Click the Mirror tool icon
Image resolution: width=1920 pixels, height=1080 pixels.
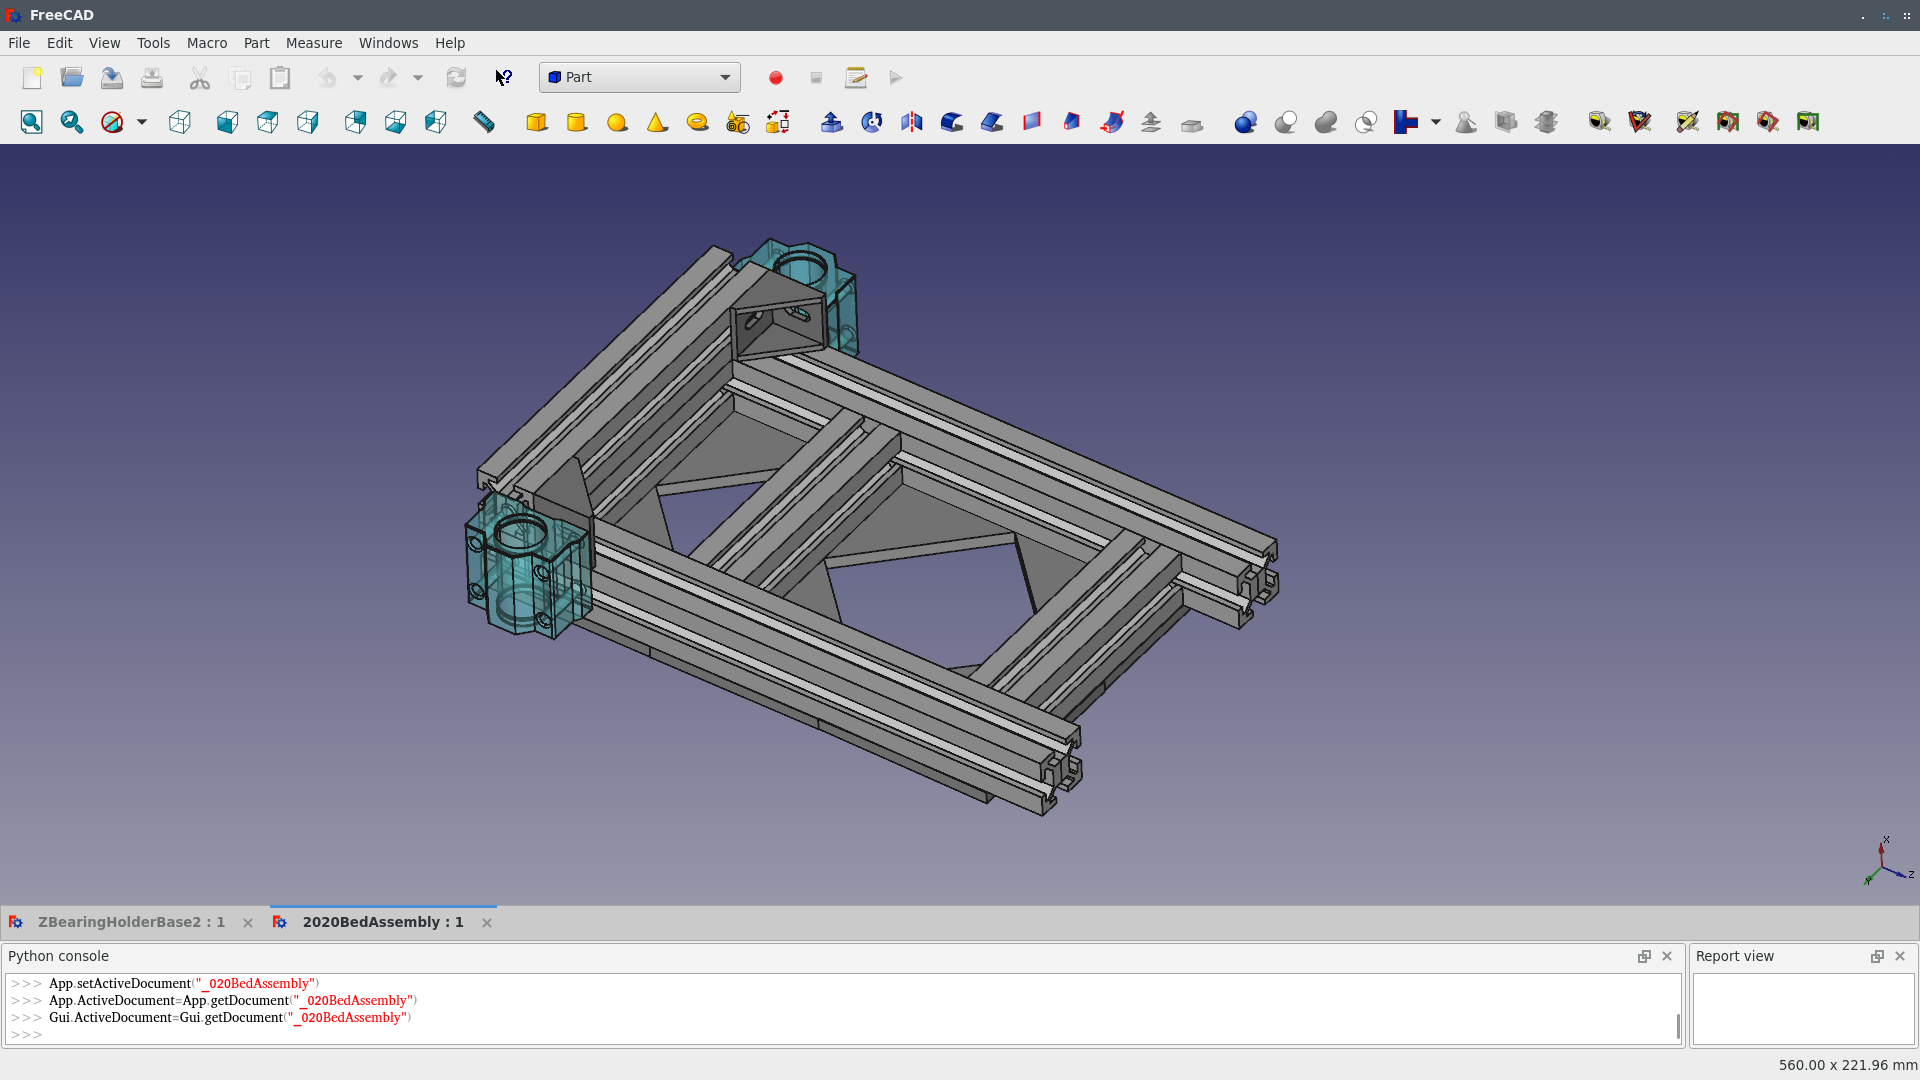click(911, 122)
